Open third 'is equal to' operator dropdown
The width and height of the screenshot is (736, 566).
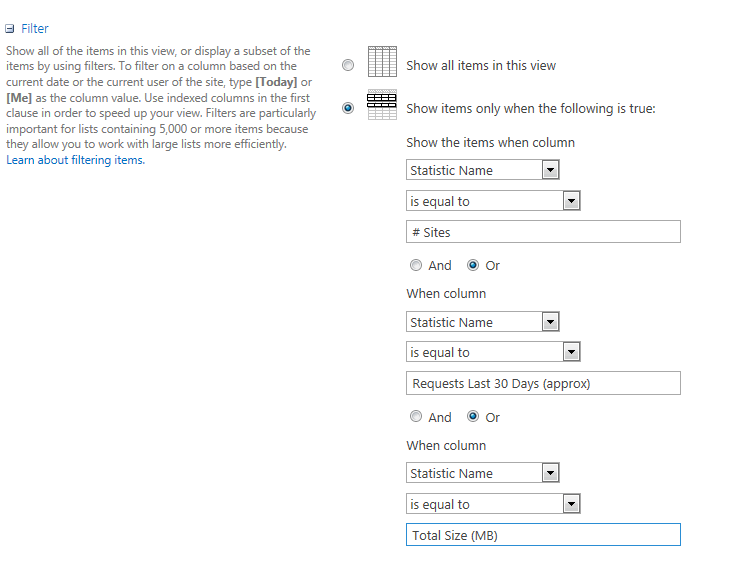coord(571,505)
